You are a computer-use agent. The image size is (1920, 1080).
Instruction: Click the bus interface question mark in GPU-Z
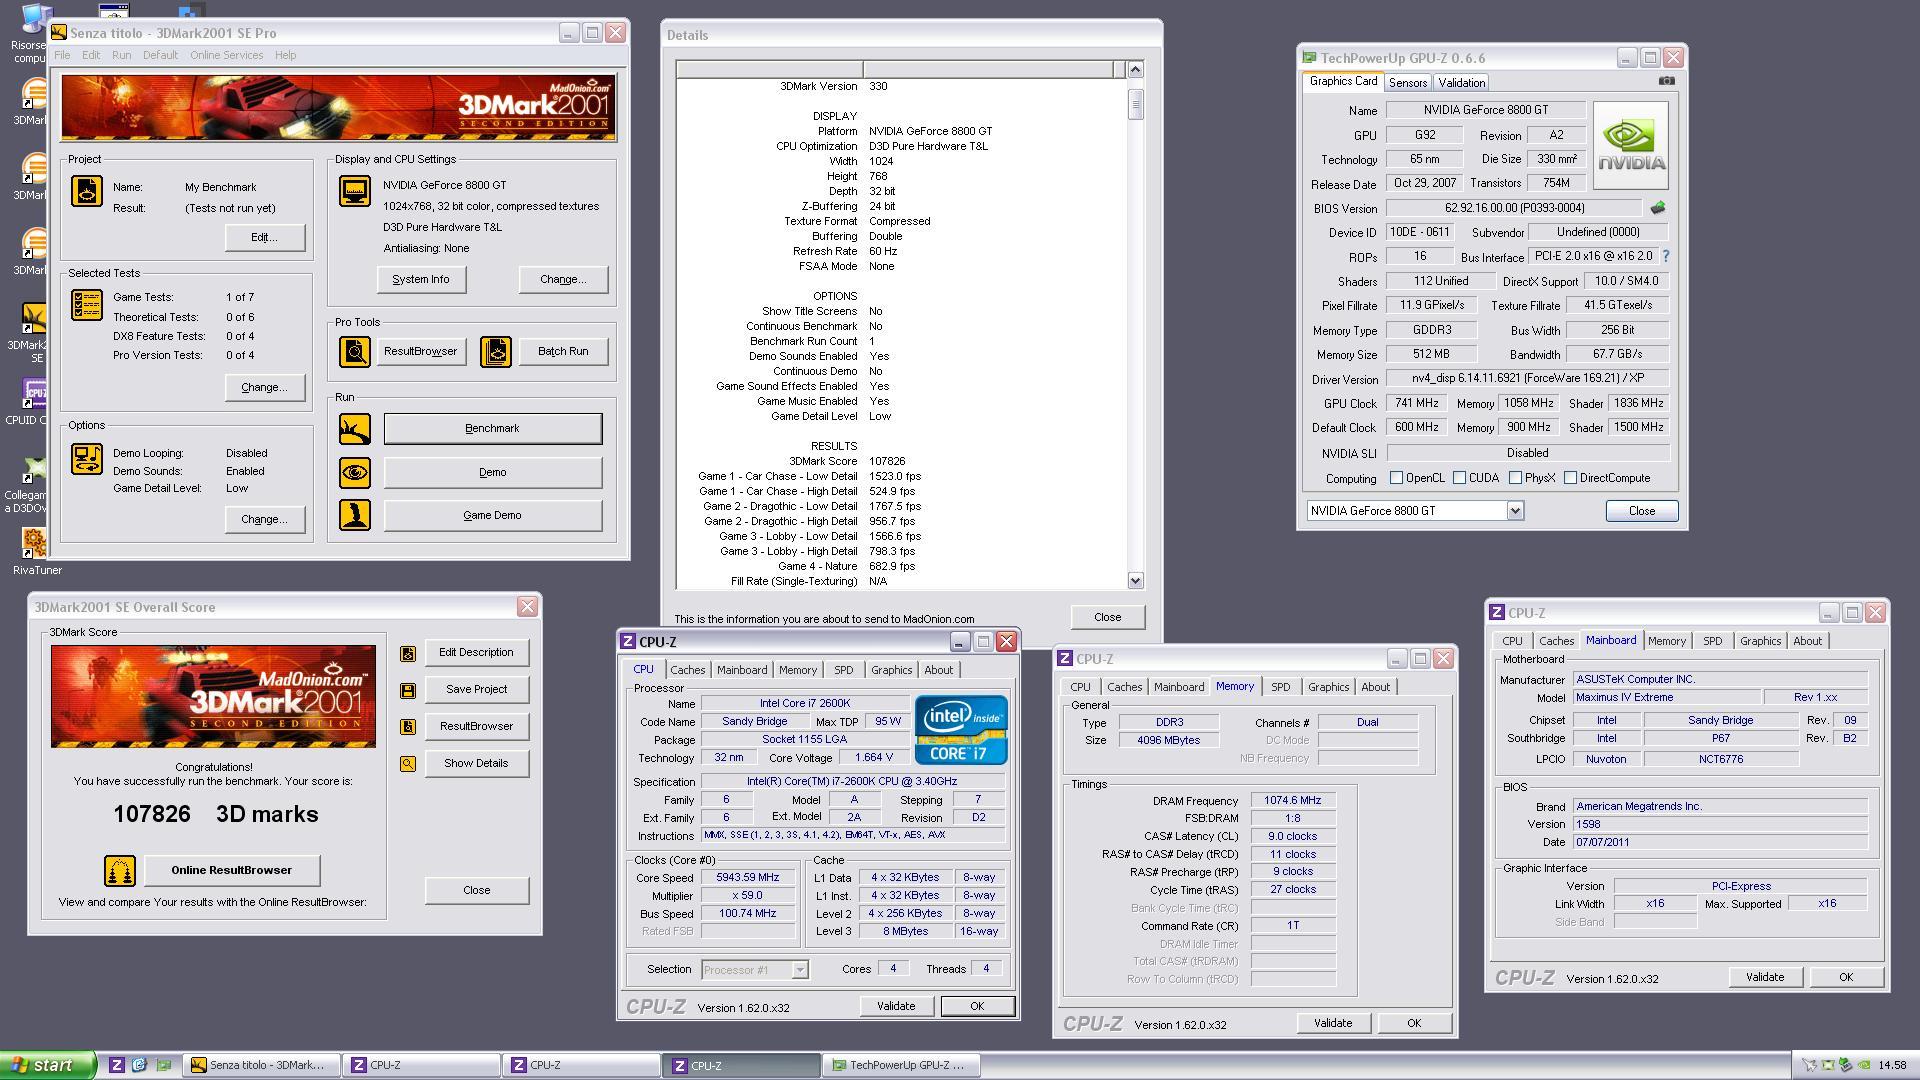tap(1665, 256)
